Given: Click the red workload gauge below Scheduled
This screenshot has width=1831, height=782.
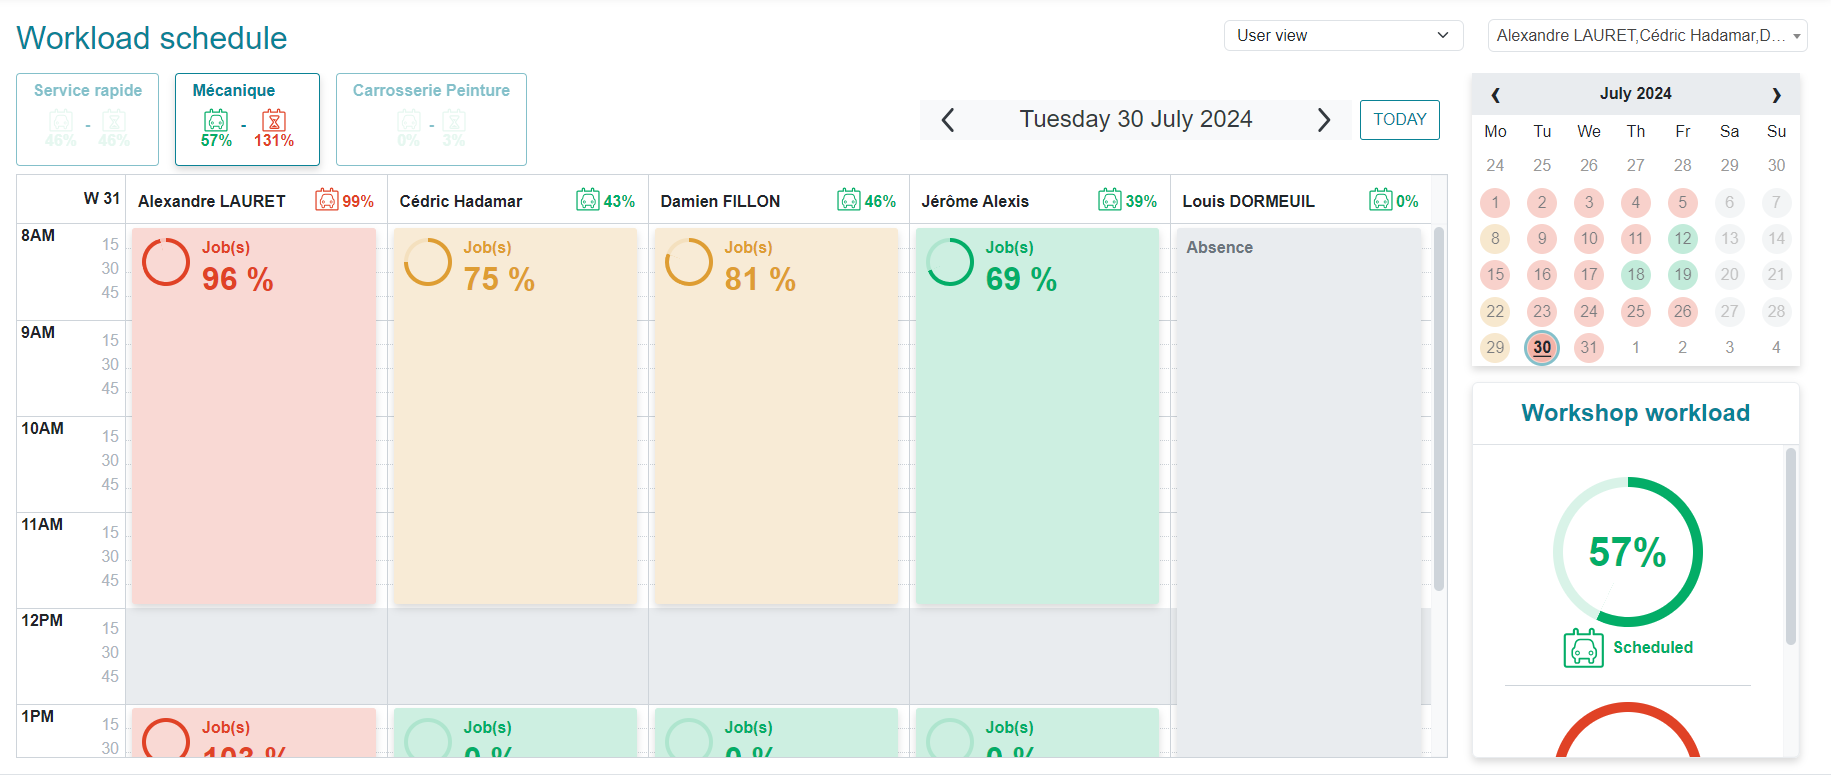Looking at the screenshot, I should (1627, 730).
